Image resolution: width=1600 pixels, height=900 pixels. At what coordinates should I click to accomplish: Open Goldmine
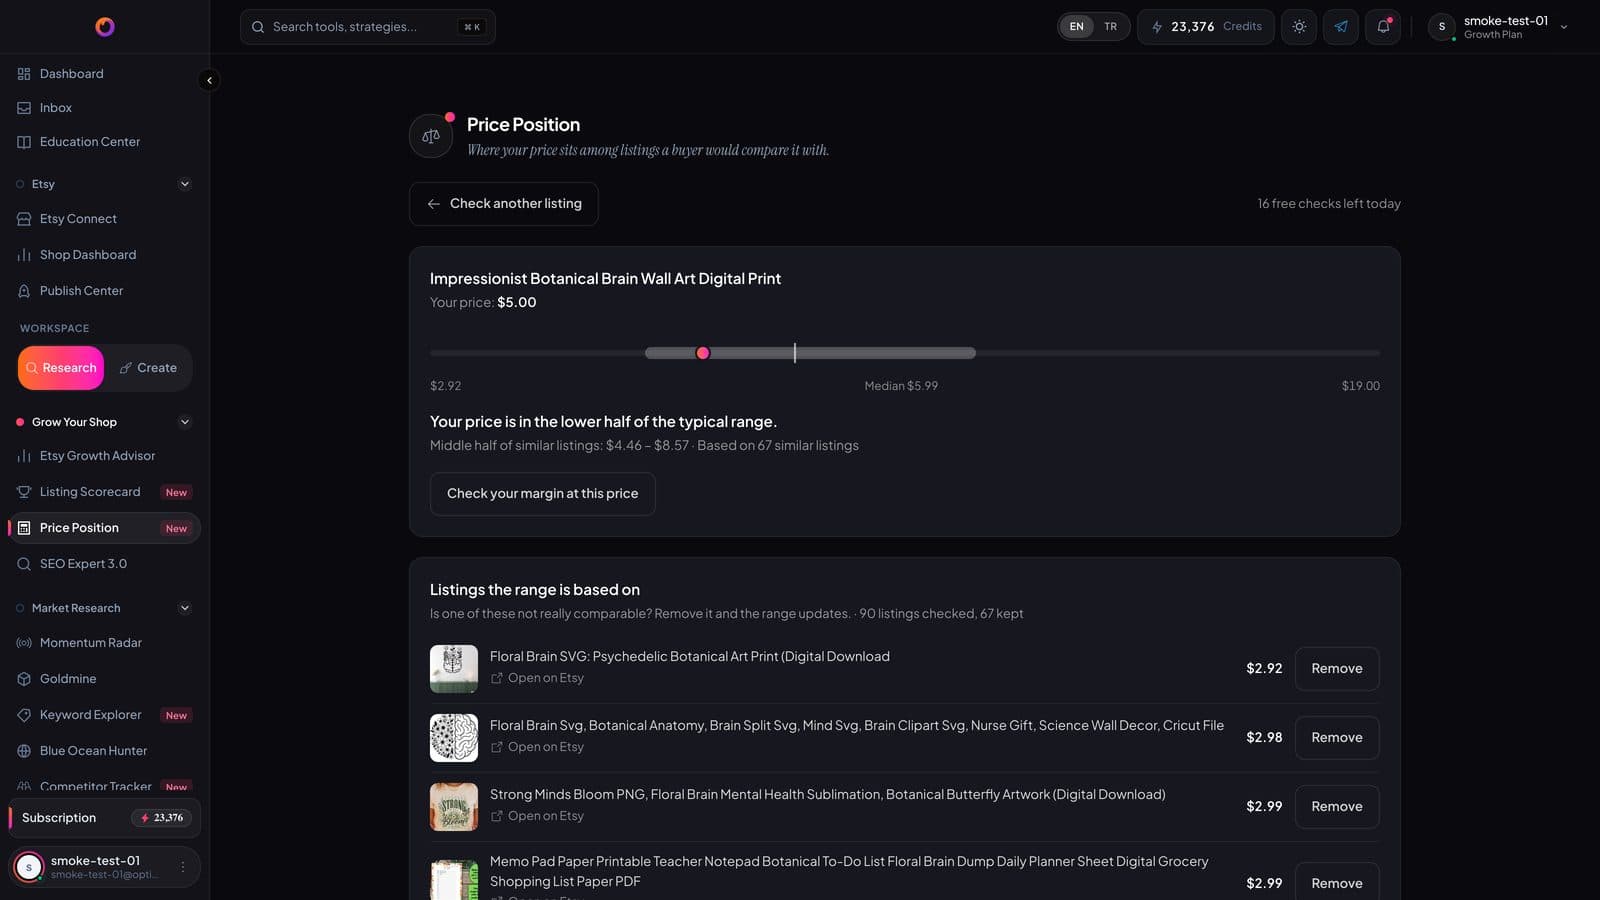104,679
